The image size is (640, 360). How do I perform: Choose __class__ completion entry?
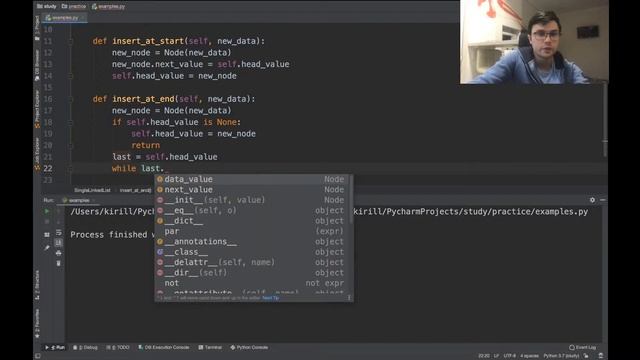252,252
